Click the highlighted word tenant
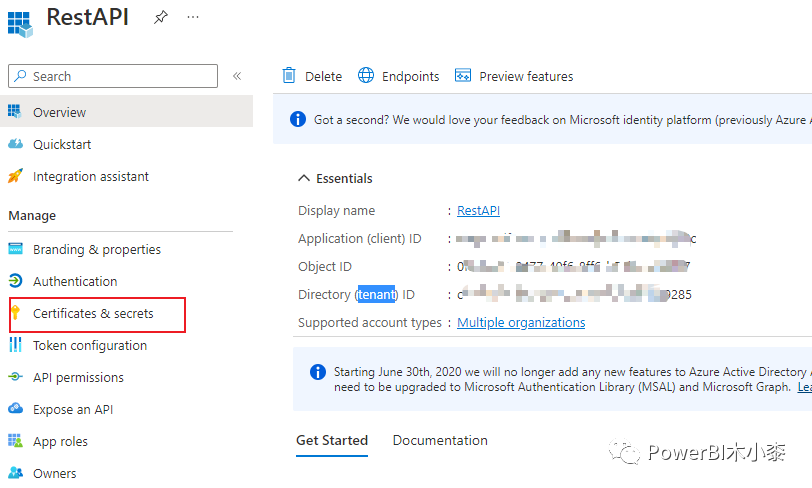This screenshot has width=812, height=488. point(376,294)
